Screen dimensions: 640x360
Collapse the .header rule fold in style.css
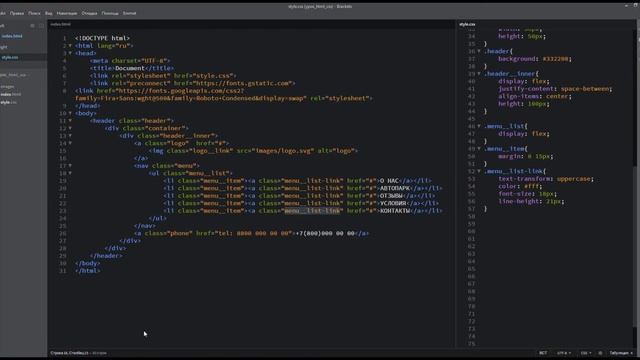479,51
